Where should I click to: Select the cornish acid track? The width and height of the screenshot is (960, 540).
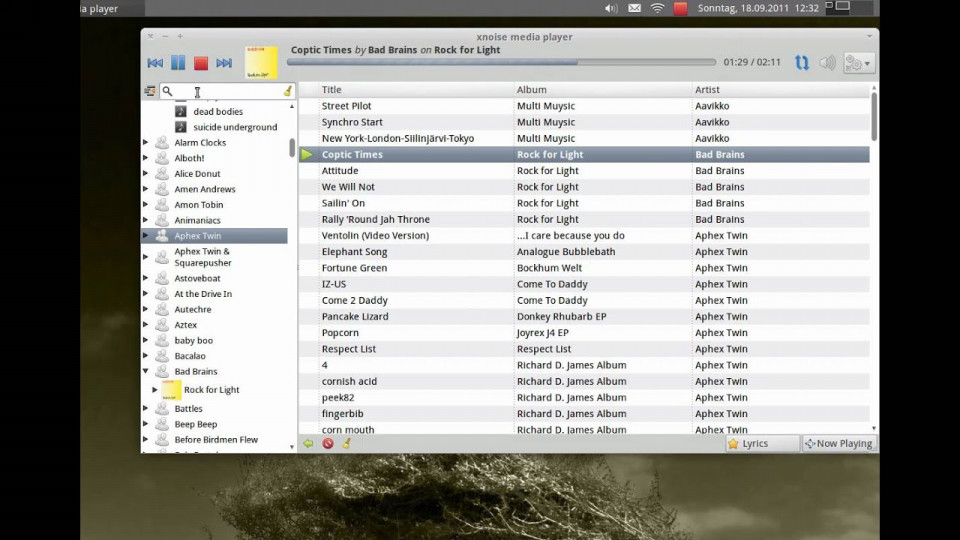coord(584,381)
